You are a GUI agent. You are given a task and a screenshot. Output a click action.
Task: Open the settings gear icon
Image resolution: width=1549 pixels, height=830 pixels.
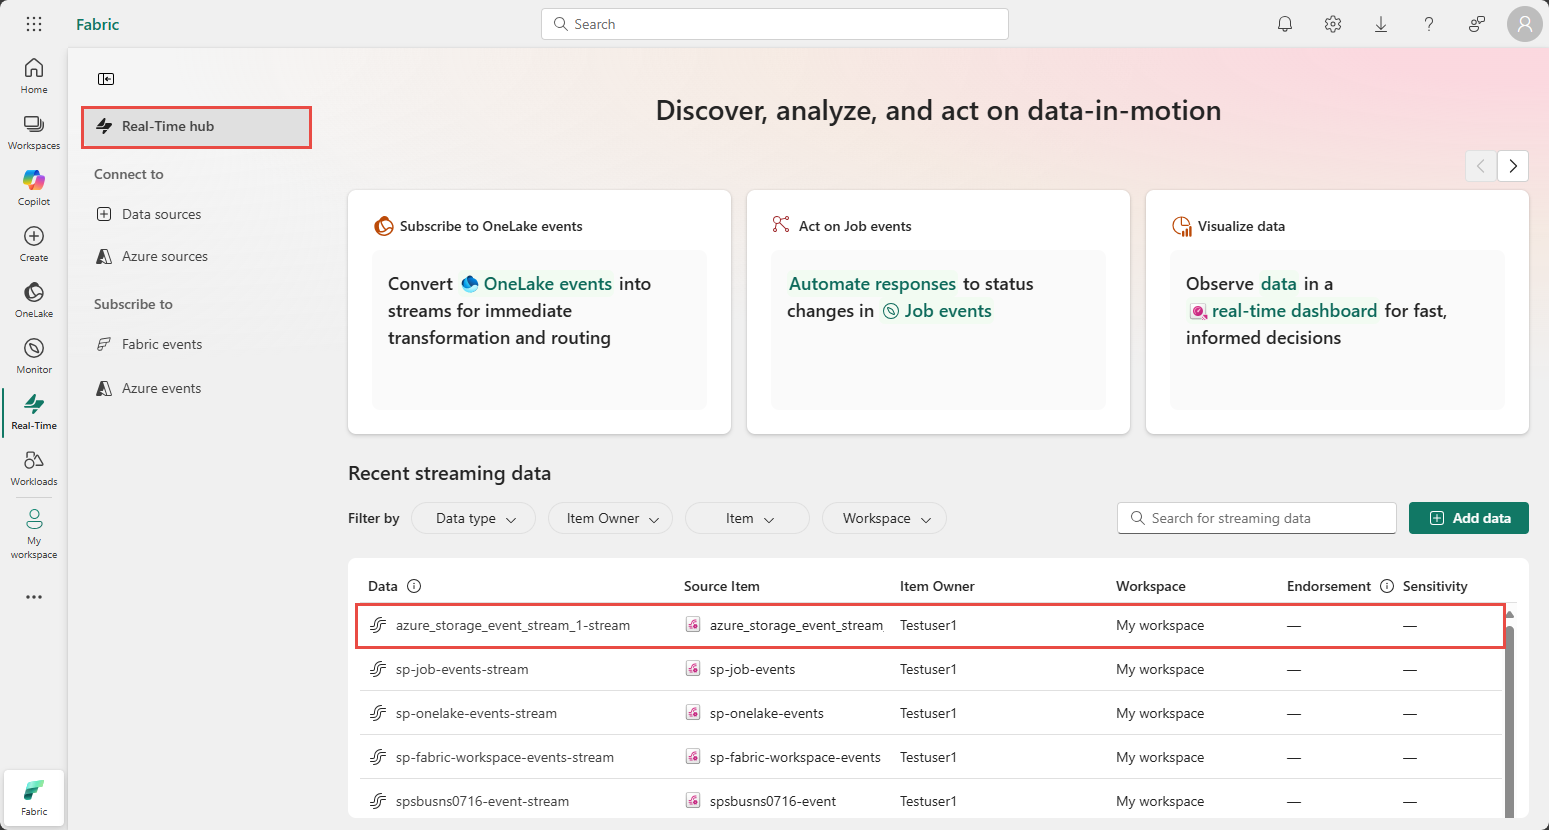point(1333,24)
